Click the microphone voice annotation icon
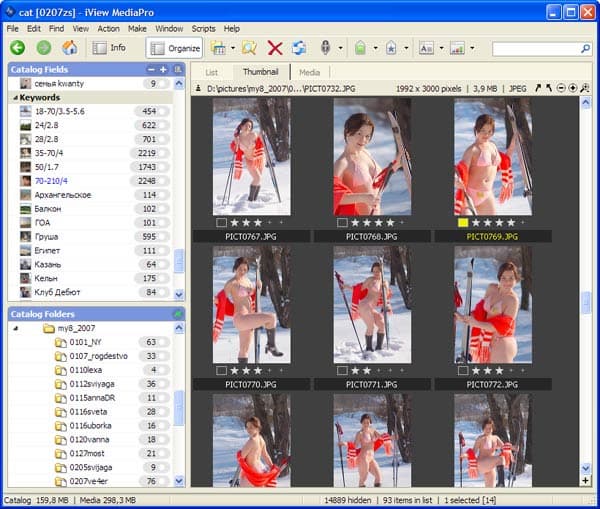The width and height of the screenshot is (600, 509). pyautogui.click(x=325, y=48)
